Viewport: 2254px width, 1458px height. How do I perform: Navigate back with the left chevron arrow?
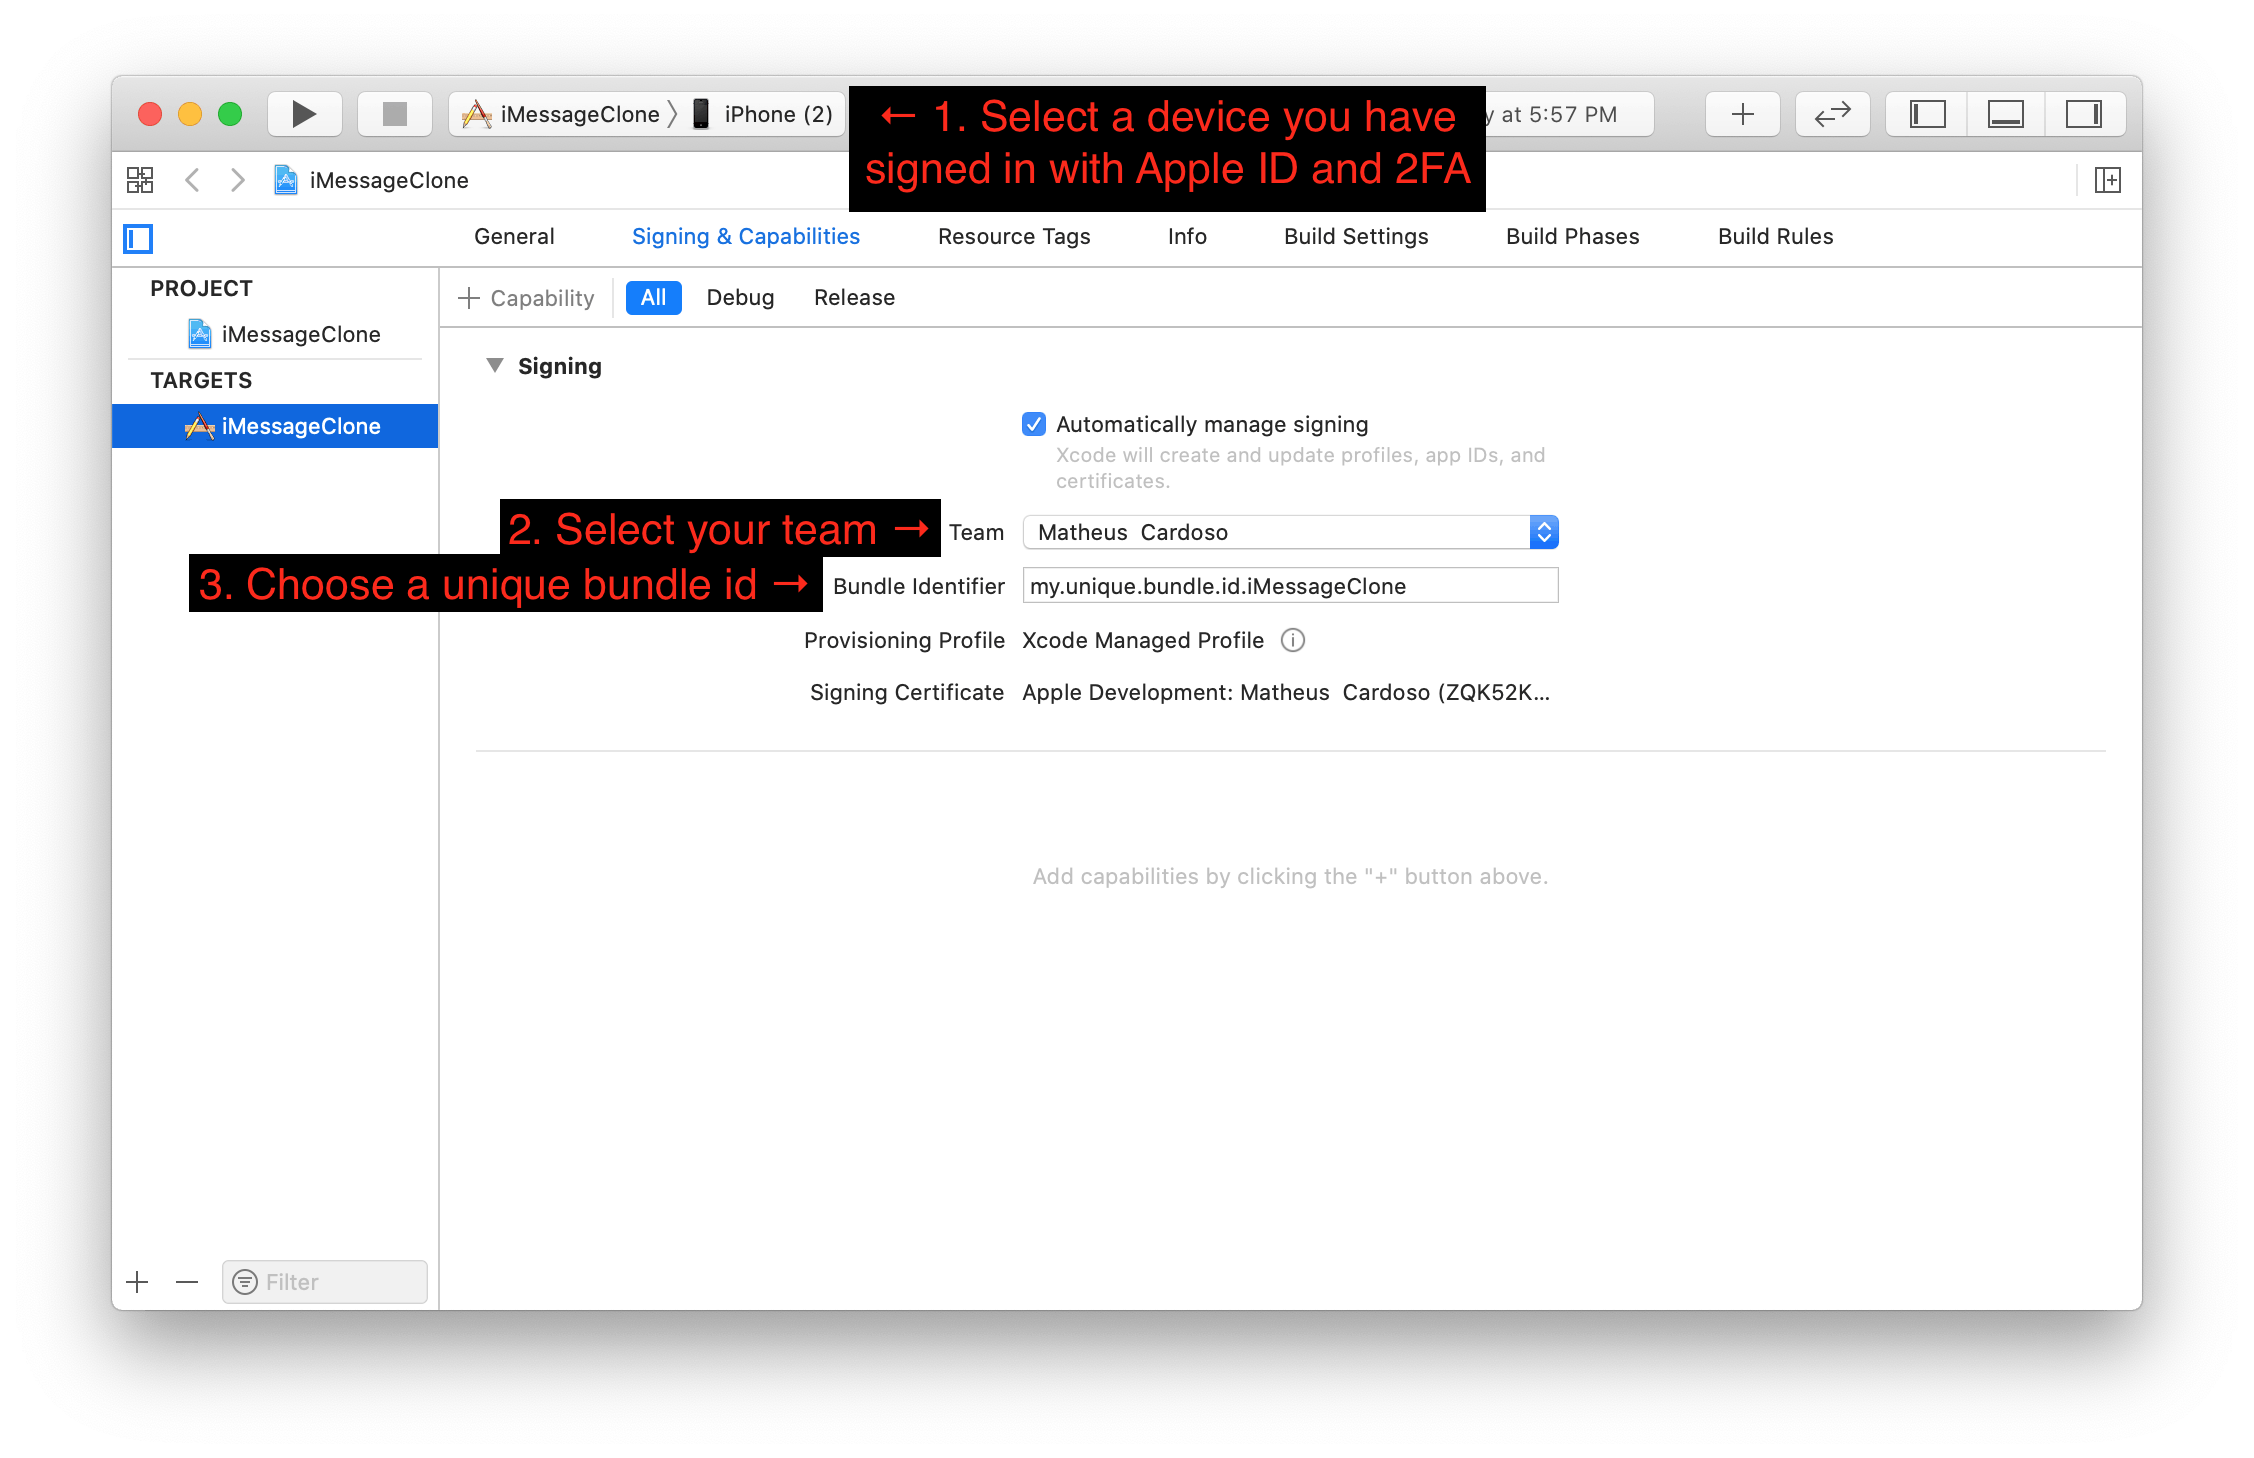192,180
